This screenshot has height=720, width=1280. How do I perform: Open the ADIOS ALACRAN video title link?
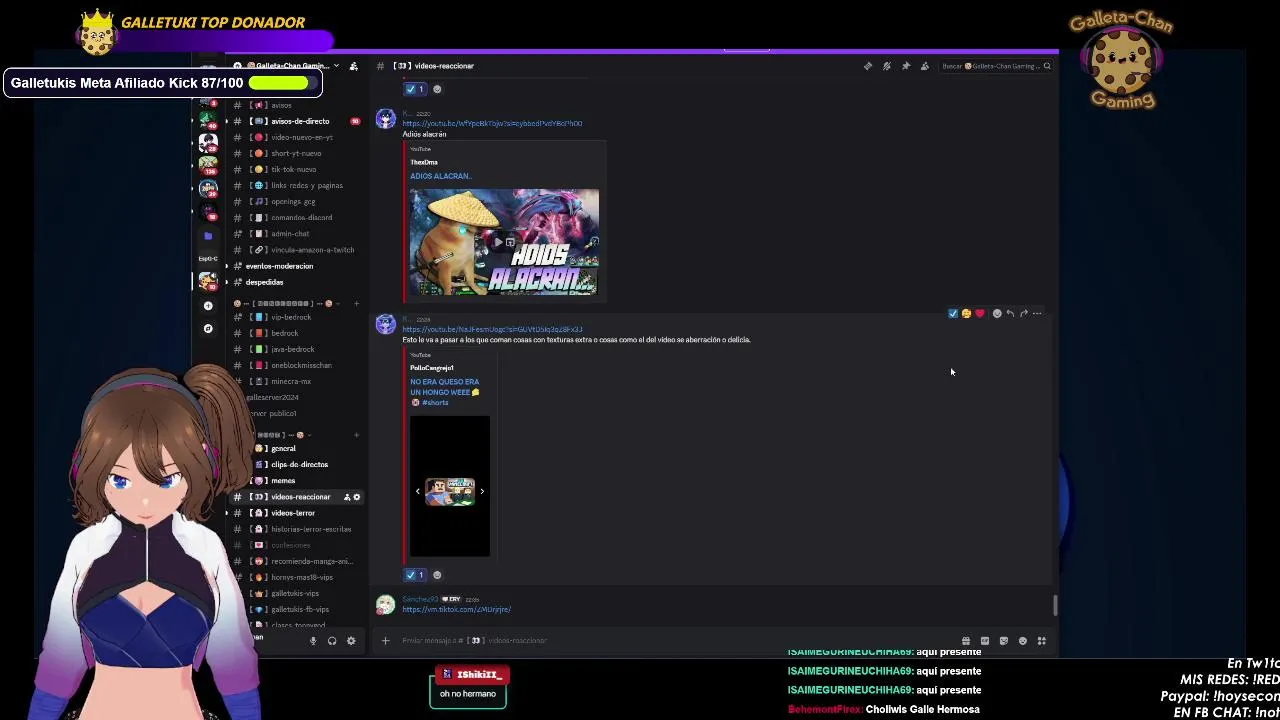coord(440,176)
